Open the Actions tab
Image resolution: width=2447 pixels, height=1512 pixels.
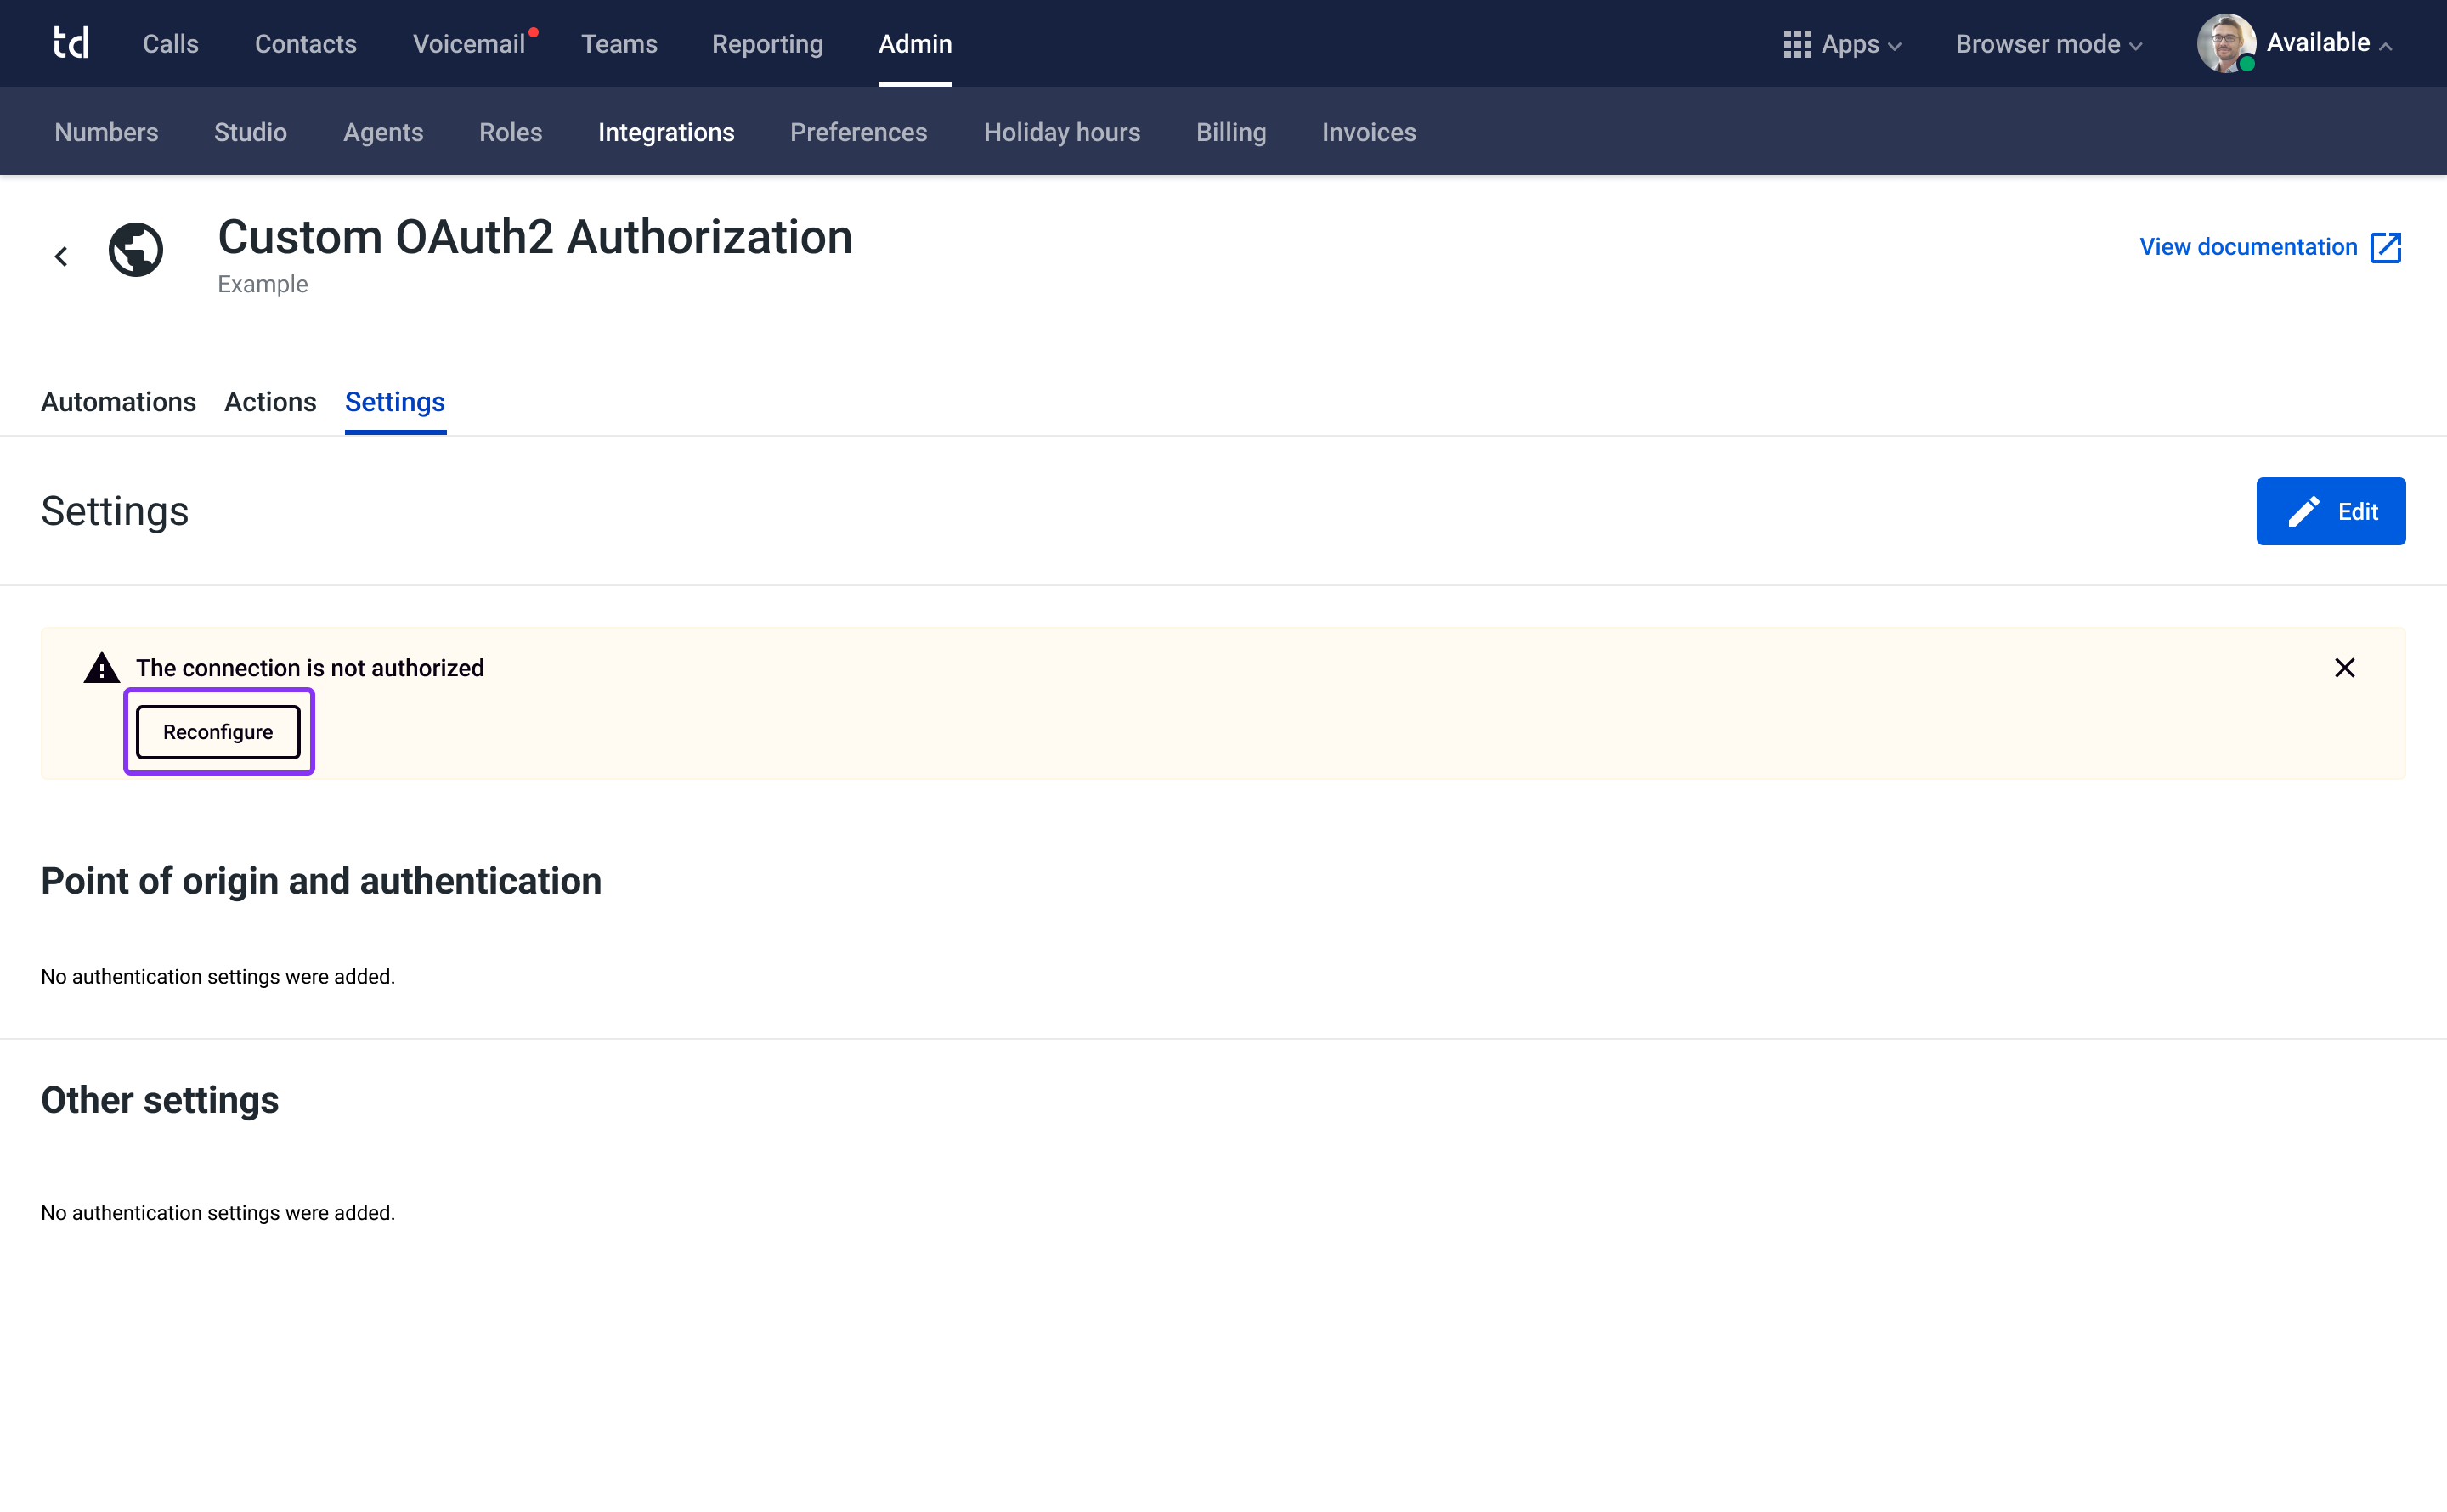(x=270, y=402)
